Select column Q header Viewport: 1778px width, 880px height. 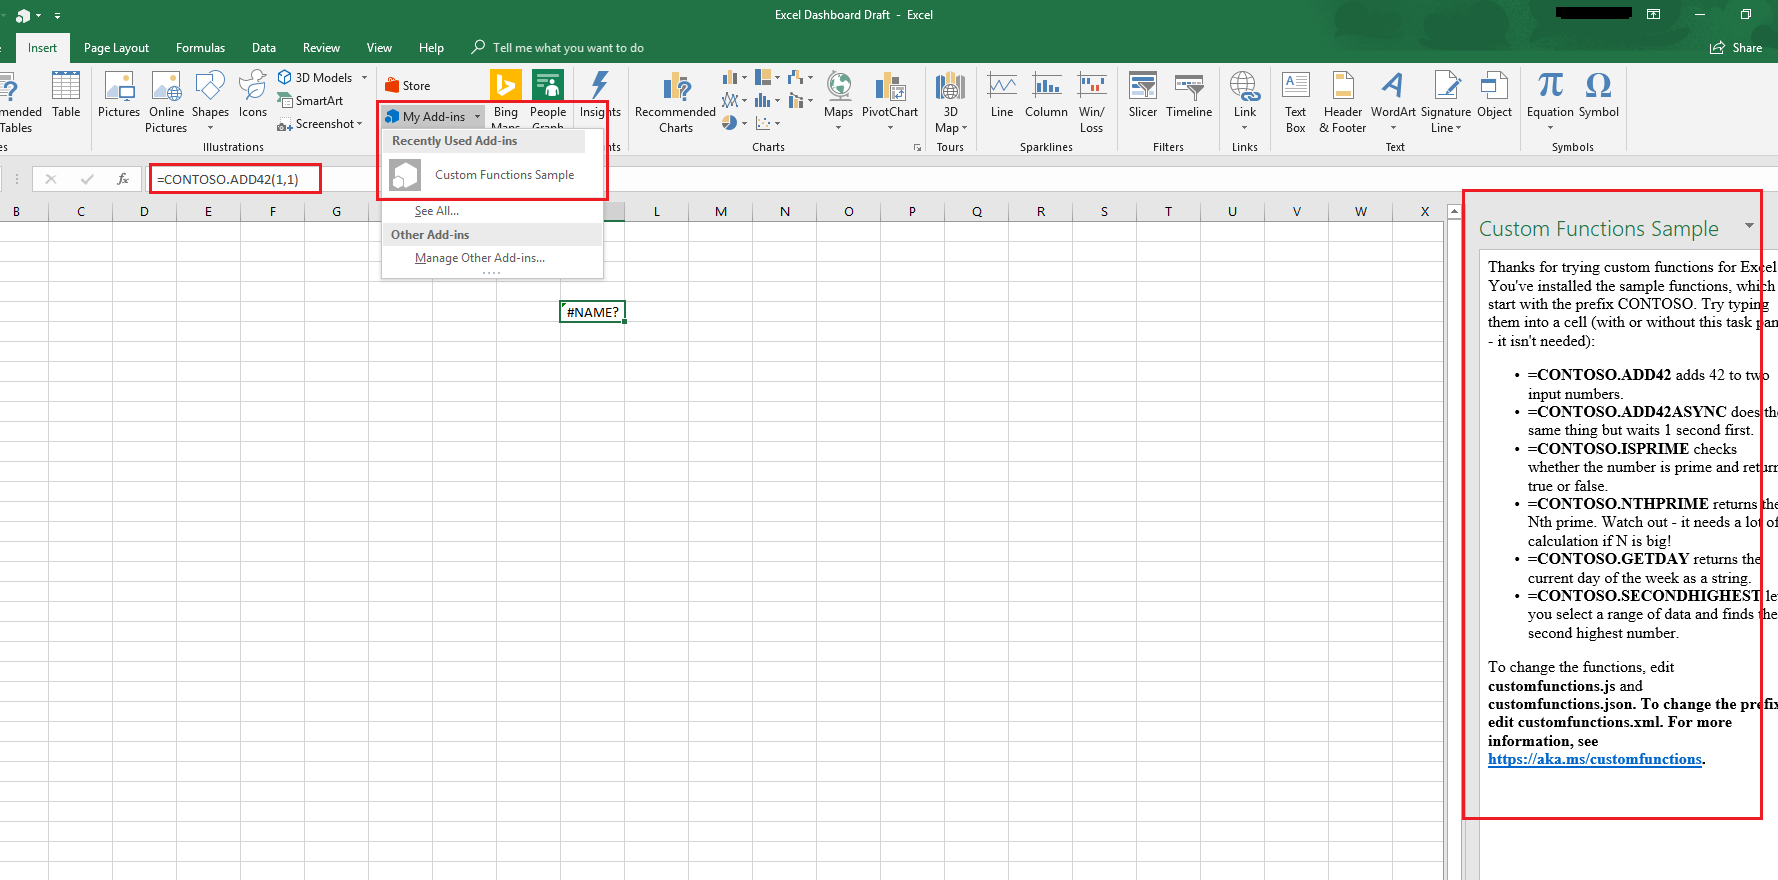(x=977, y=211)
